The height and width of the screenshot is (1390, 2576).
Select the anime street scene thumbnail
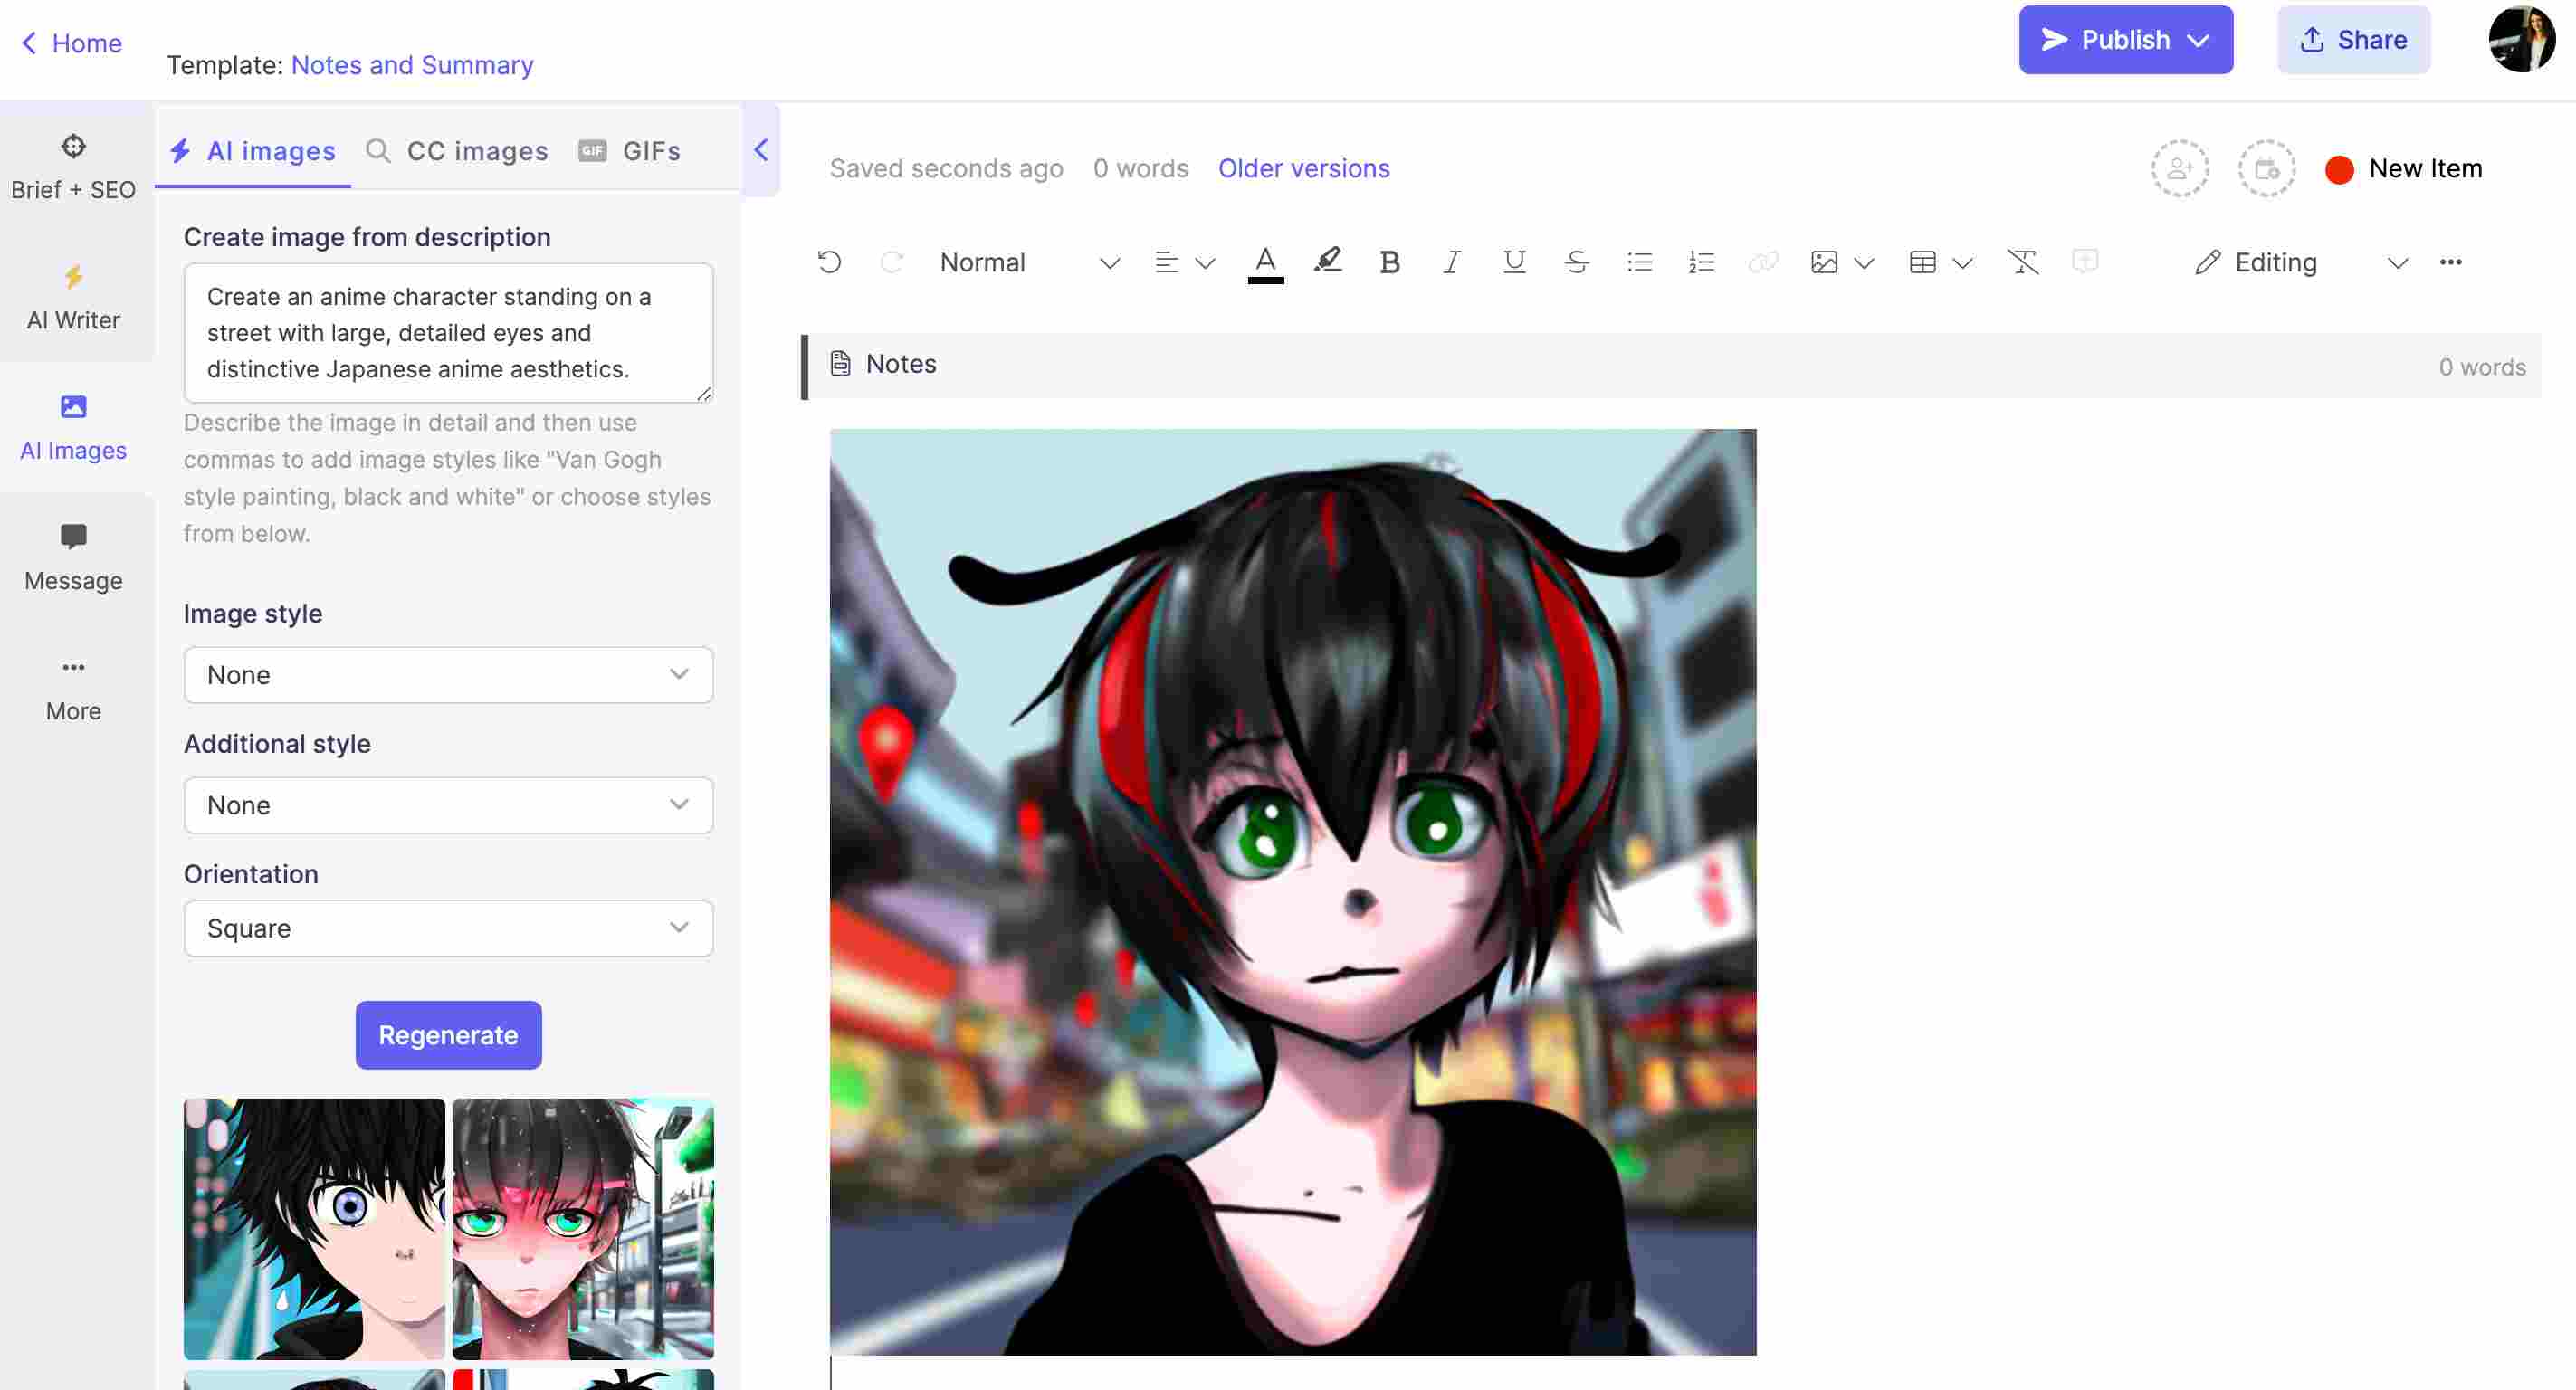(582, 1227)
